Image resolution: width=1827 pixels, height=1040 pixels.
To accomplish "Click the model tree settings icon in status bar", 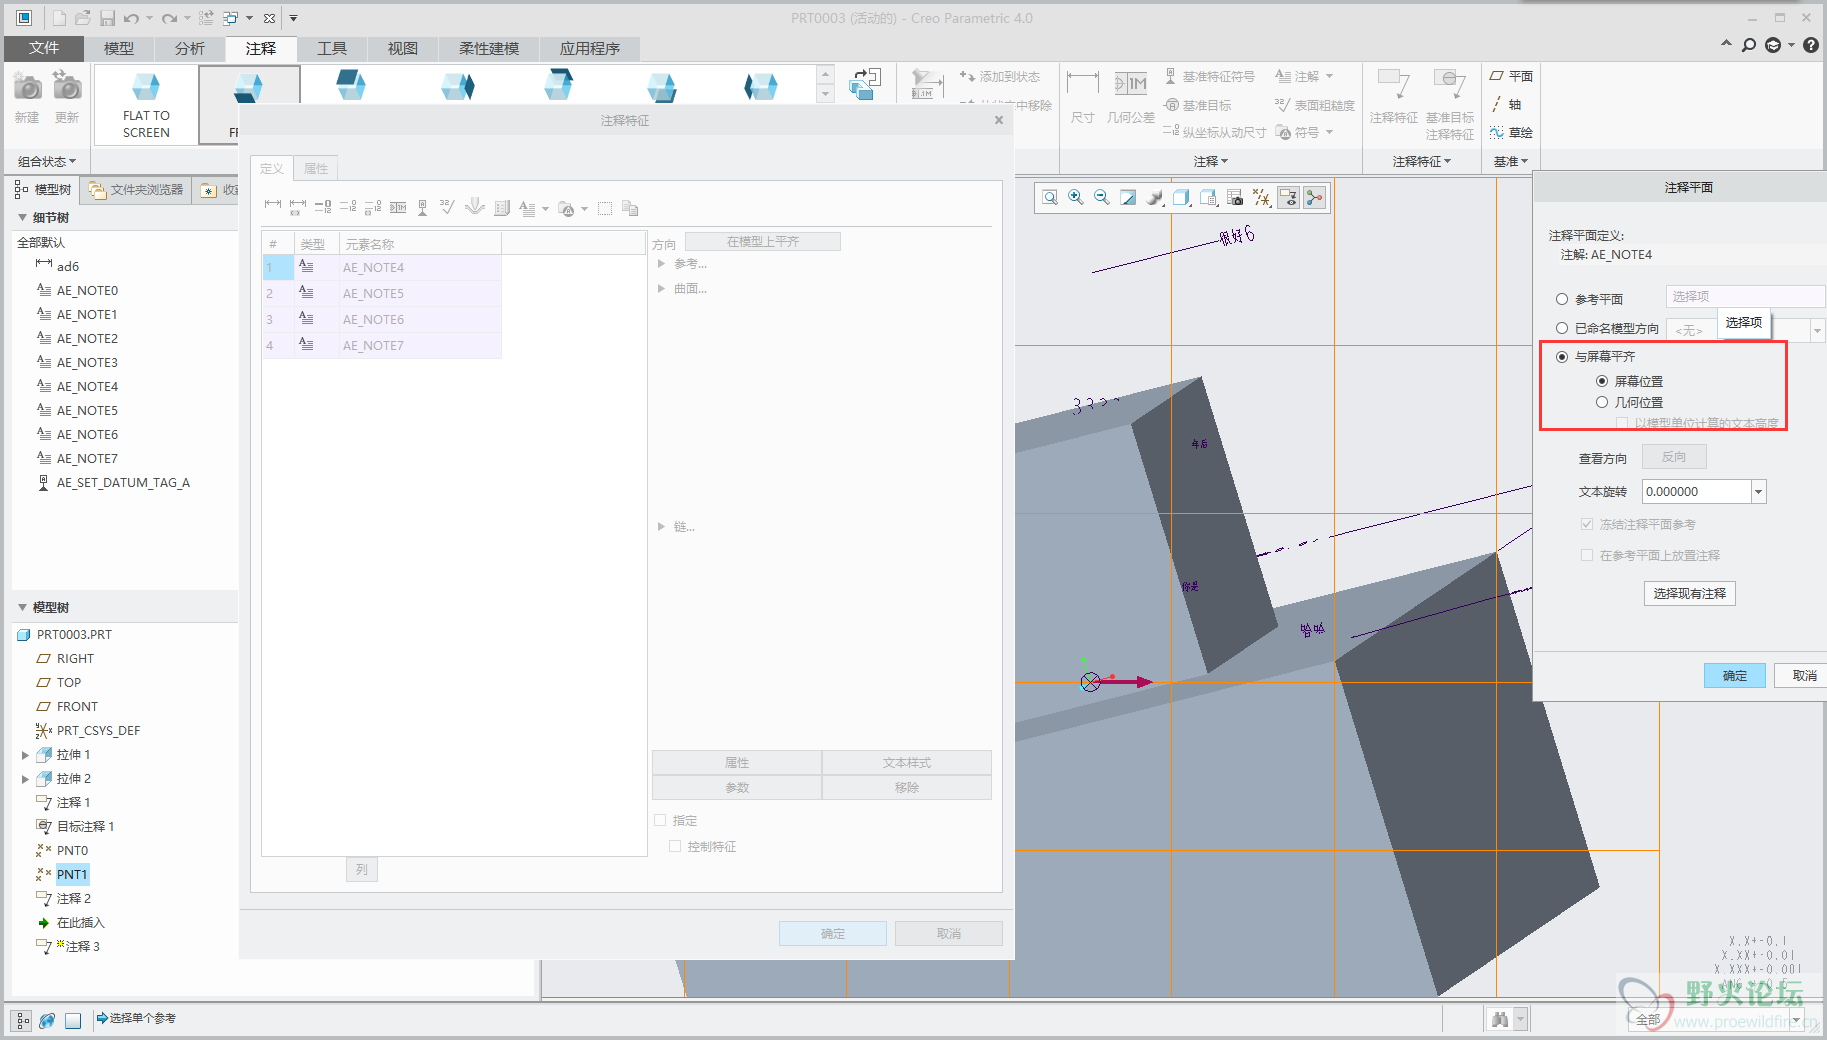I will pos(22,1021).
